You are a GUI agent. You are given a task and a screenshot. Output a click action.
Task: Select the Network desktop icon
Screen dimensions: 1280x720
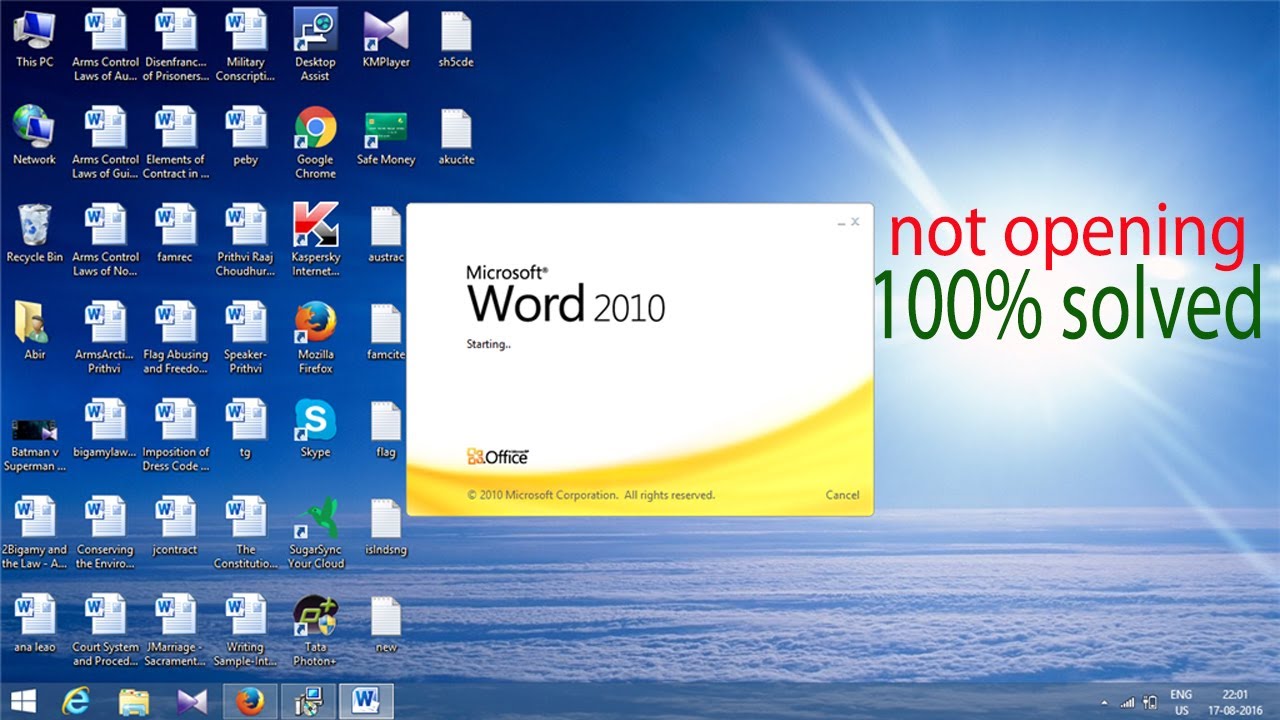coord(34,136)
